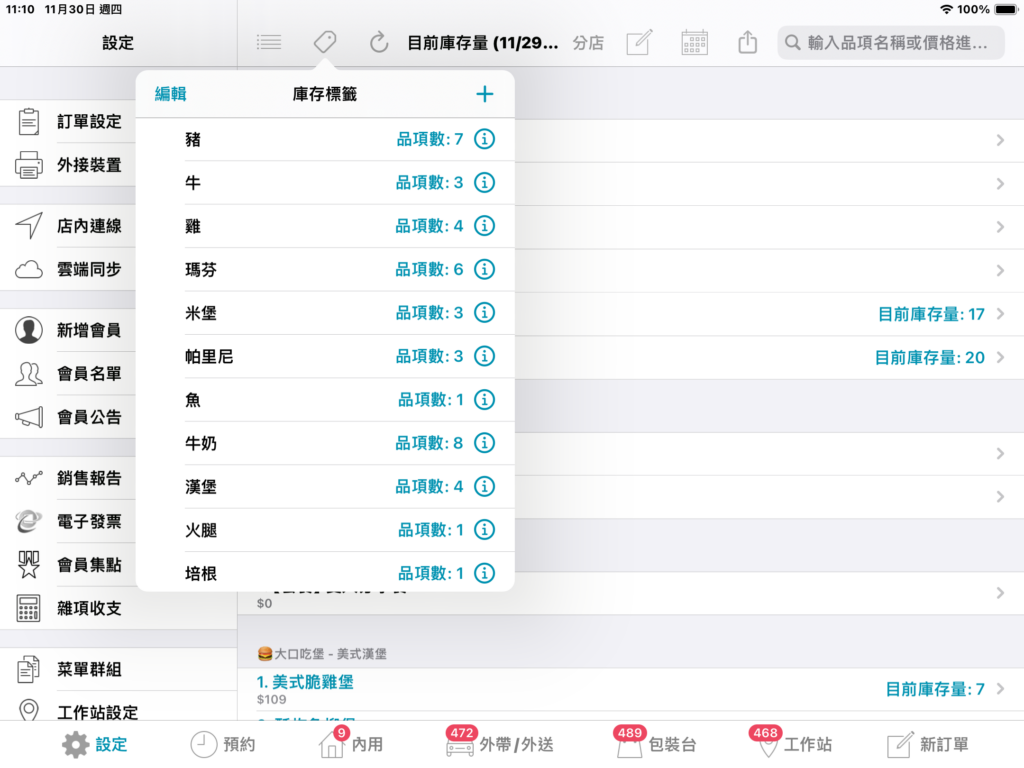This screenshot has height=768, width=1024.
Task: Open 外接裝置 printer icon
Action: [29, 165]
